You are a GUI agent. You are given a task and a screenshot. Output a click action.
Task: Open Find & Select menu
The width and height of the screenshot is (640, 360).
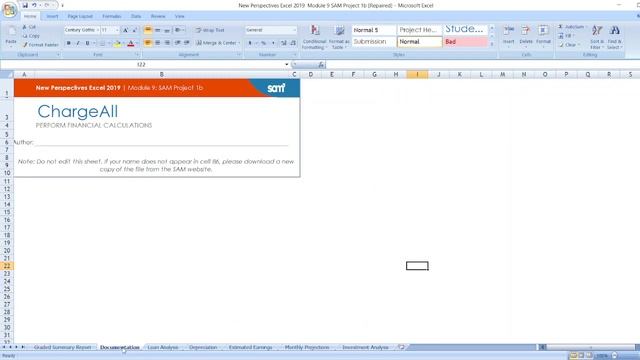614,37
